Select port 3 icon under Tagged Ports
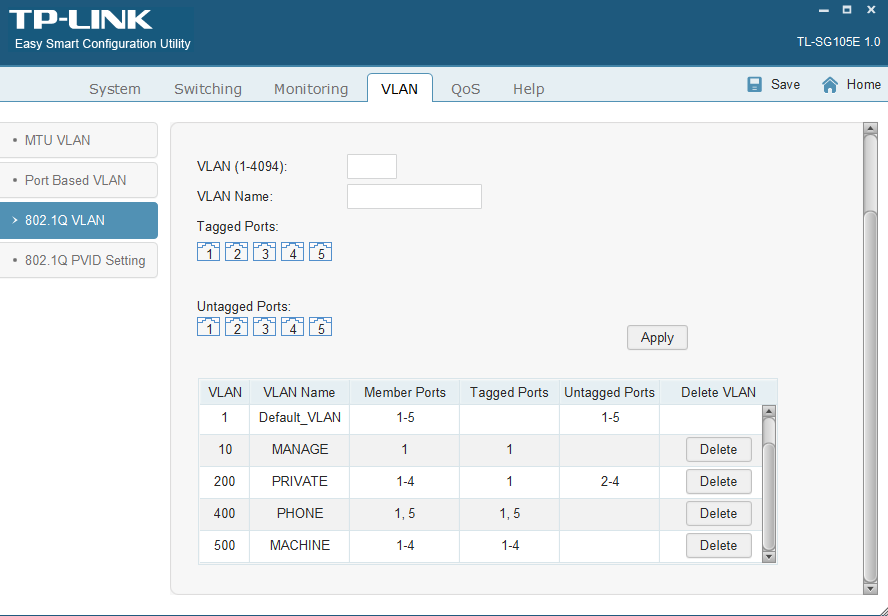This screenshot has width=888, height=616. (x=264, y=252)
